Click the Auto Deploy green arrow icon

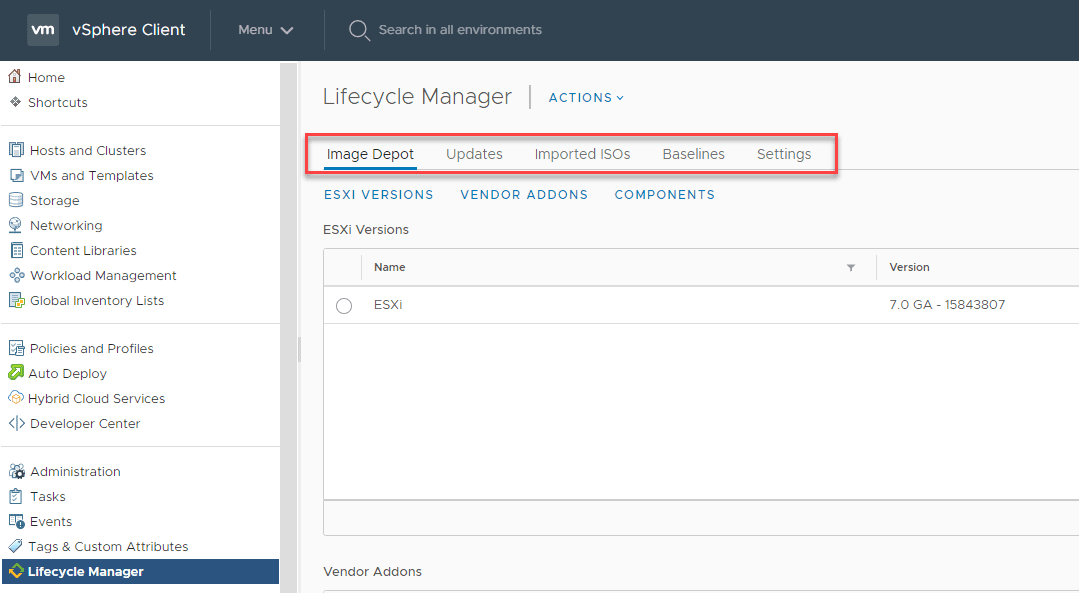[16, 373]
